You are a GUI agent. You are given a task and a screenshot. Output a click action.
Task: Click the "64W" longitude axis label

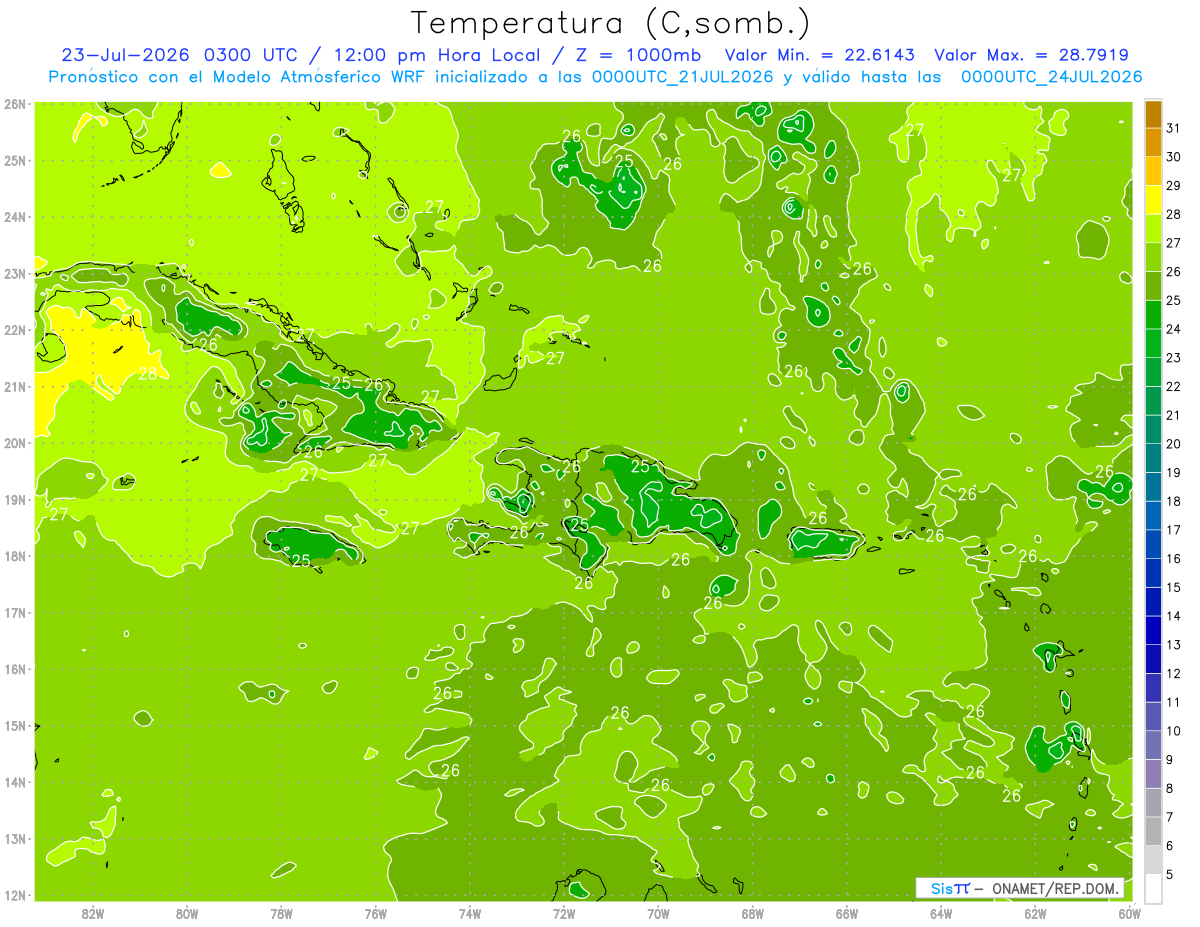[941, 913]
